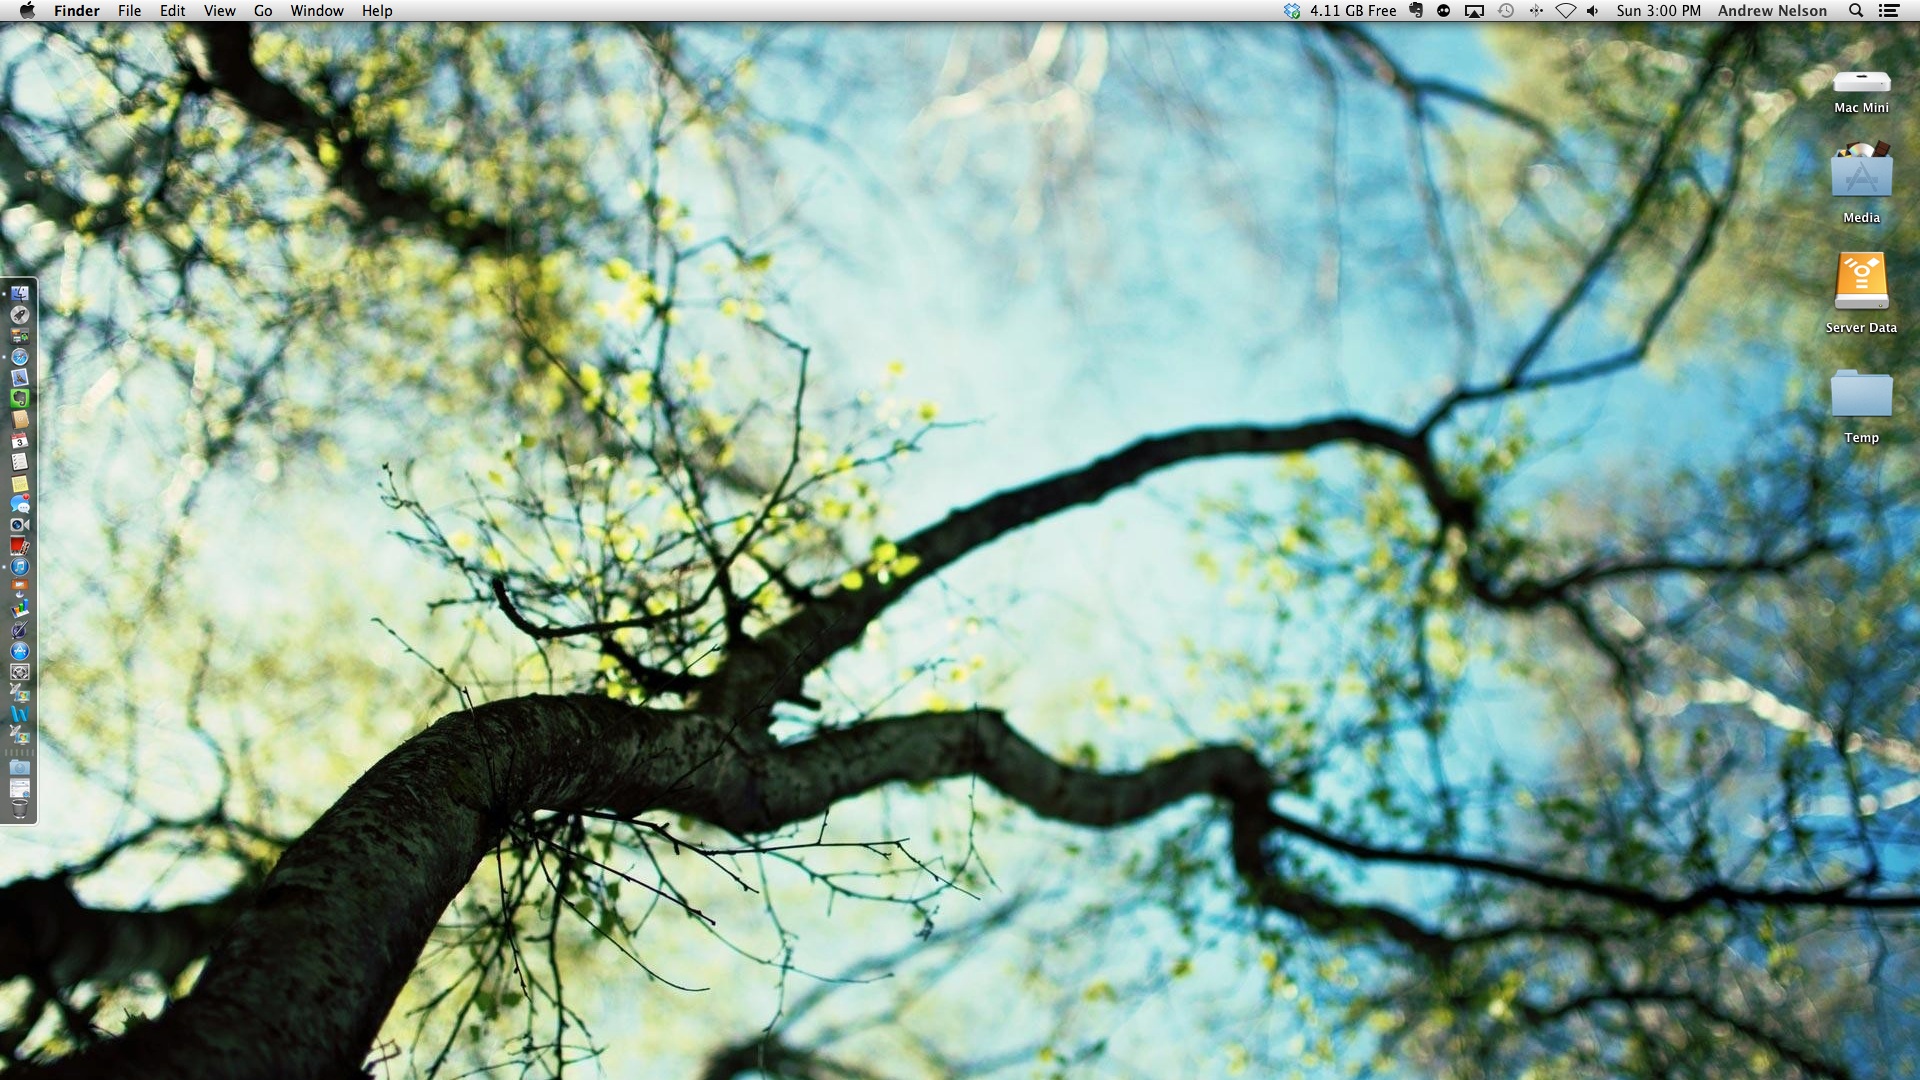
Task: Launch Launchpad rocket icon in Dock
Action: pyautogui.click(x=19, y=315)
